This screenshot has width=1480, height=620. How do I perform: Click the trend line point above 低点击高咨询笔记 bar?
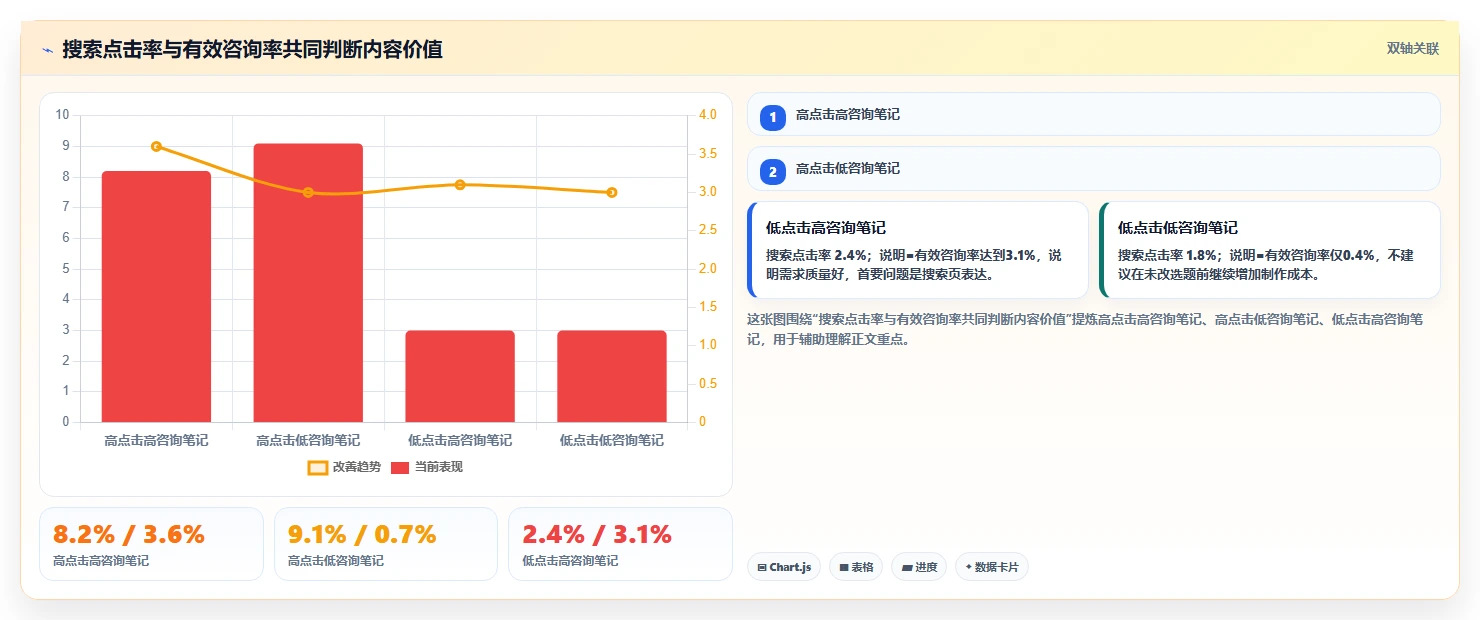(x=460, y=184)
